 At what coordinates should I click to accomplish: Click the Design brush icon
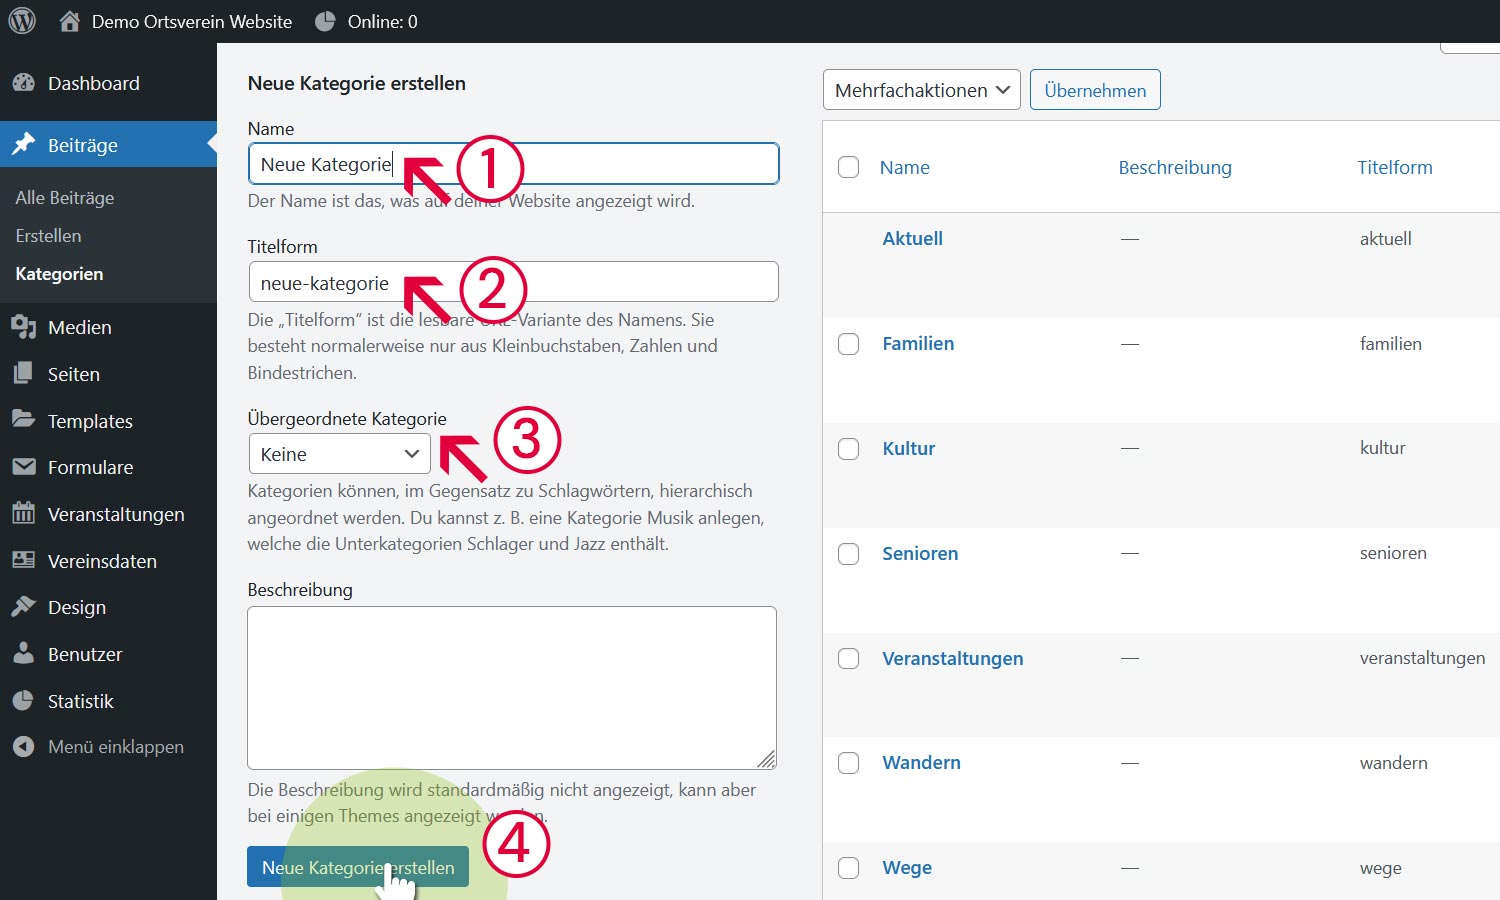[24, 607]
